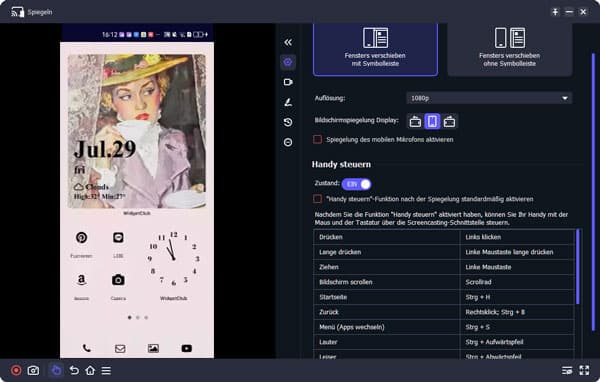Click the 'Zurück' row label

click(329, 312)
